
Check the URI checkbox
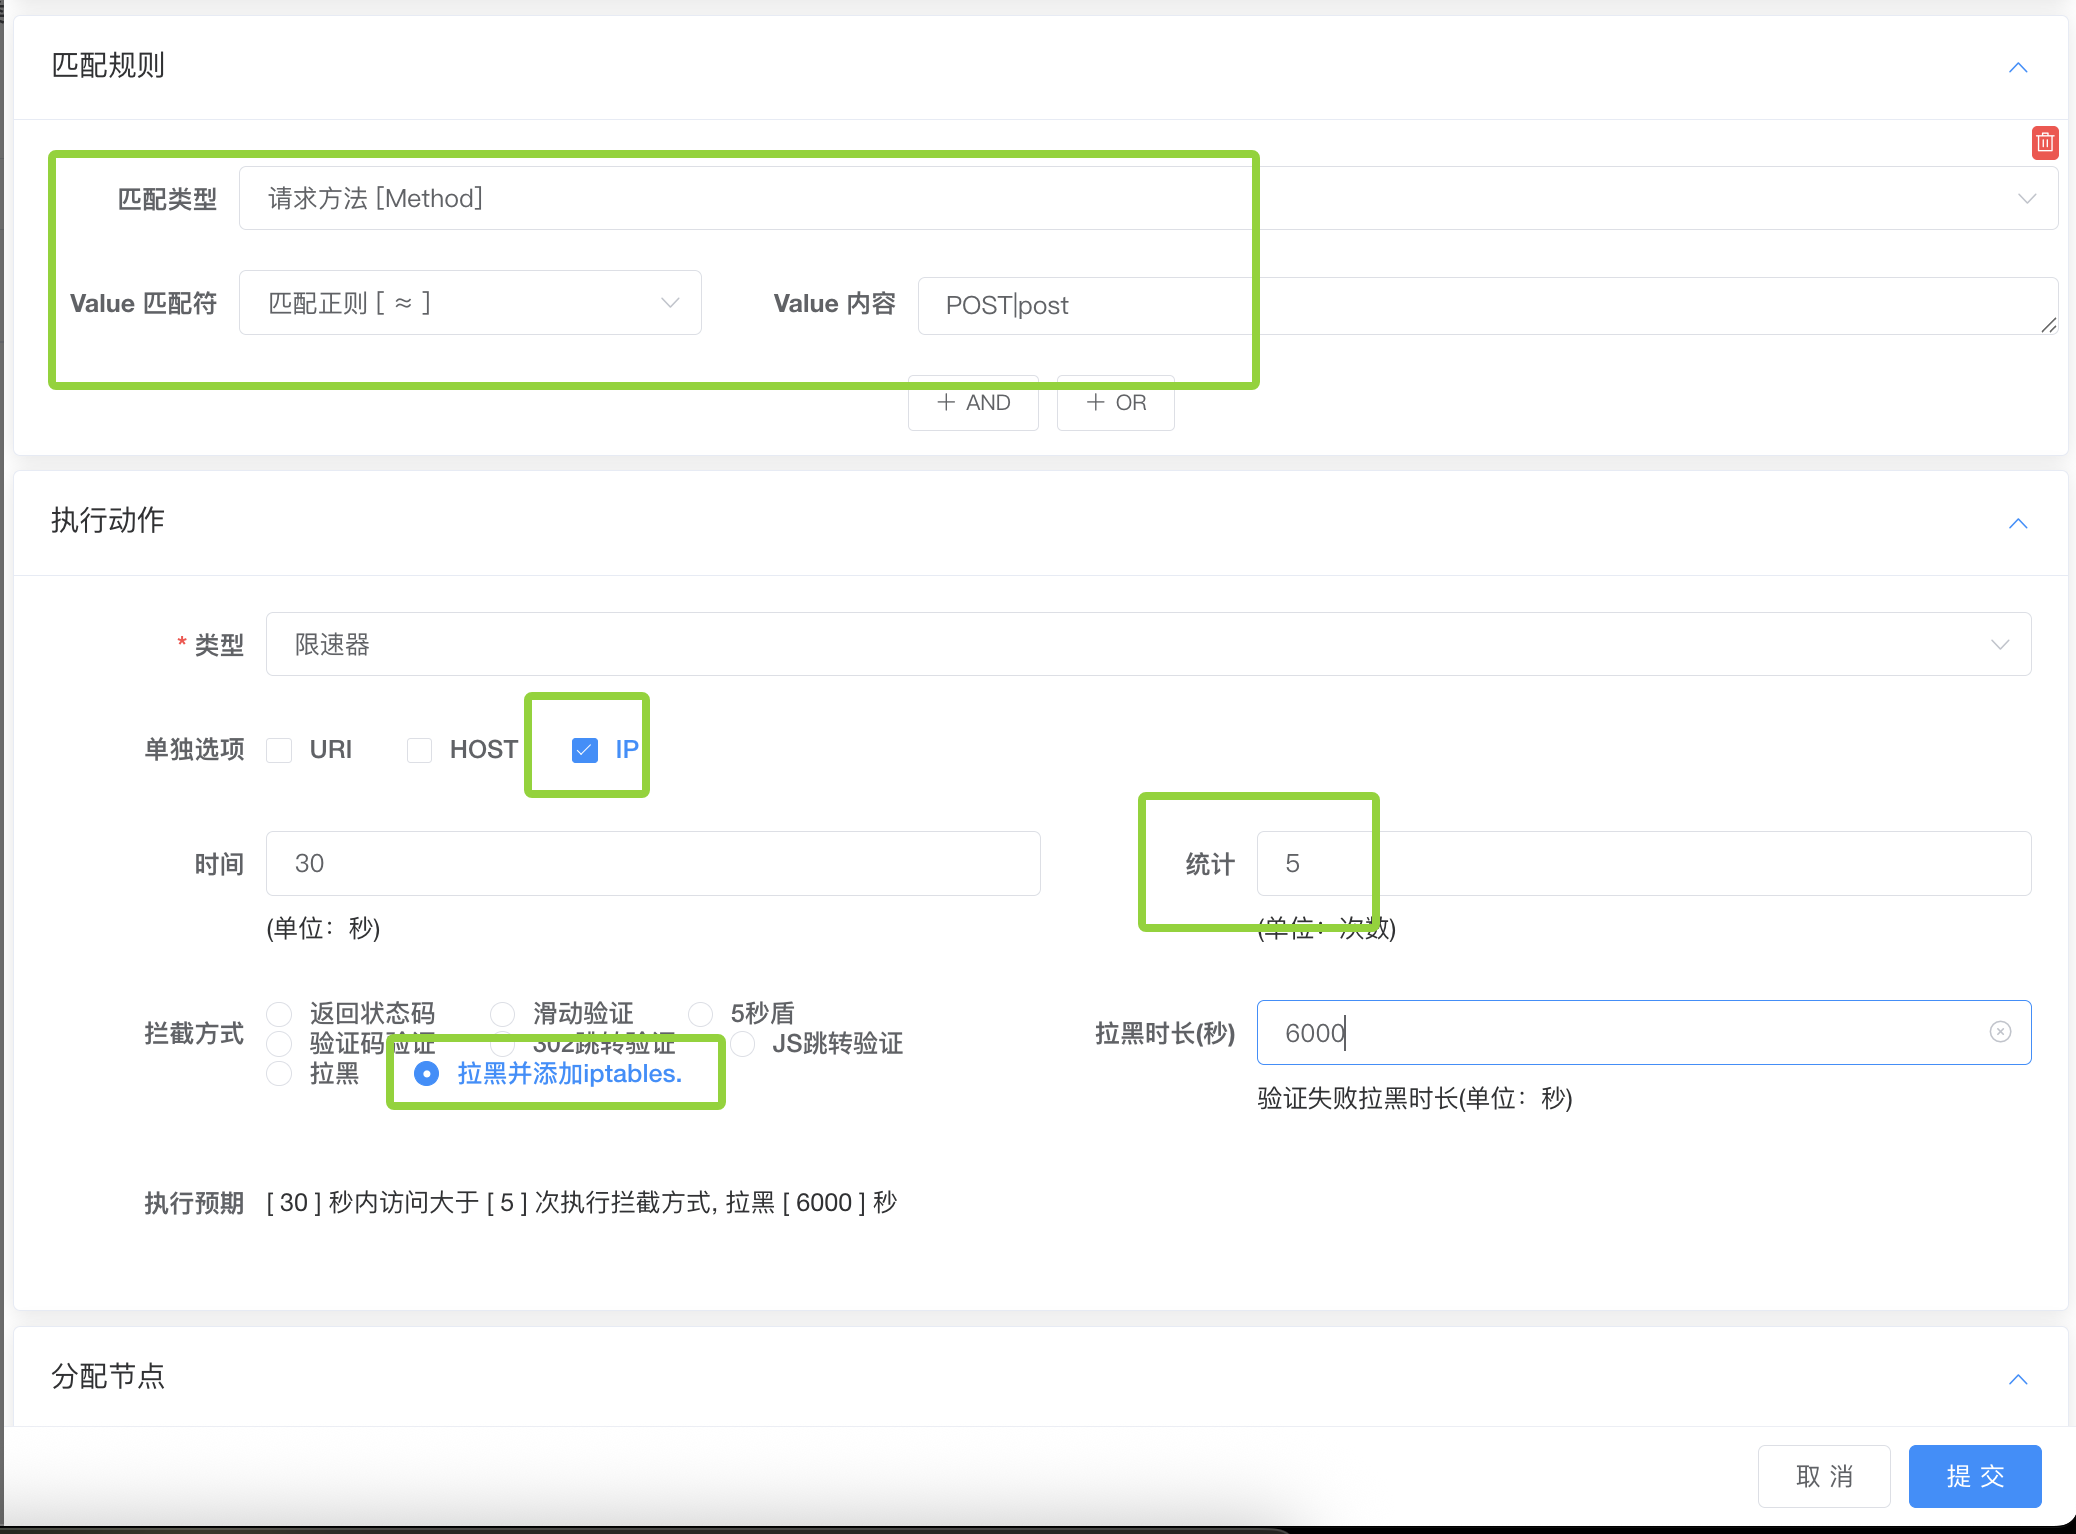pos(279,750)
